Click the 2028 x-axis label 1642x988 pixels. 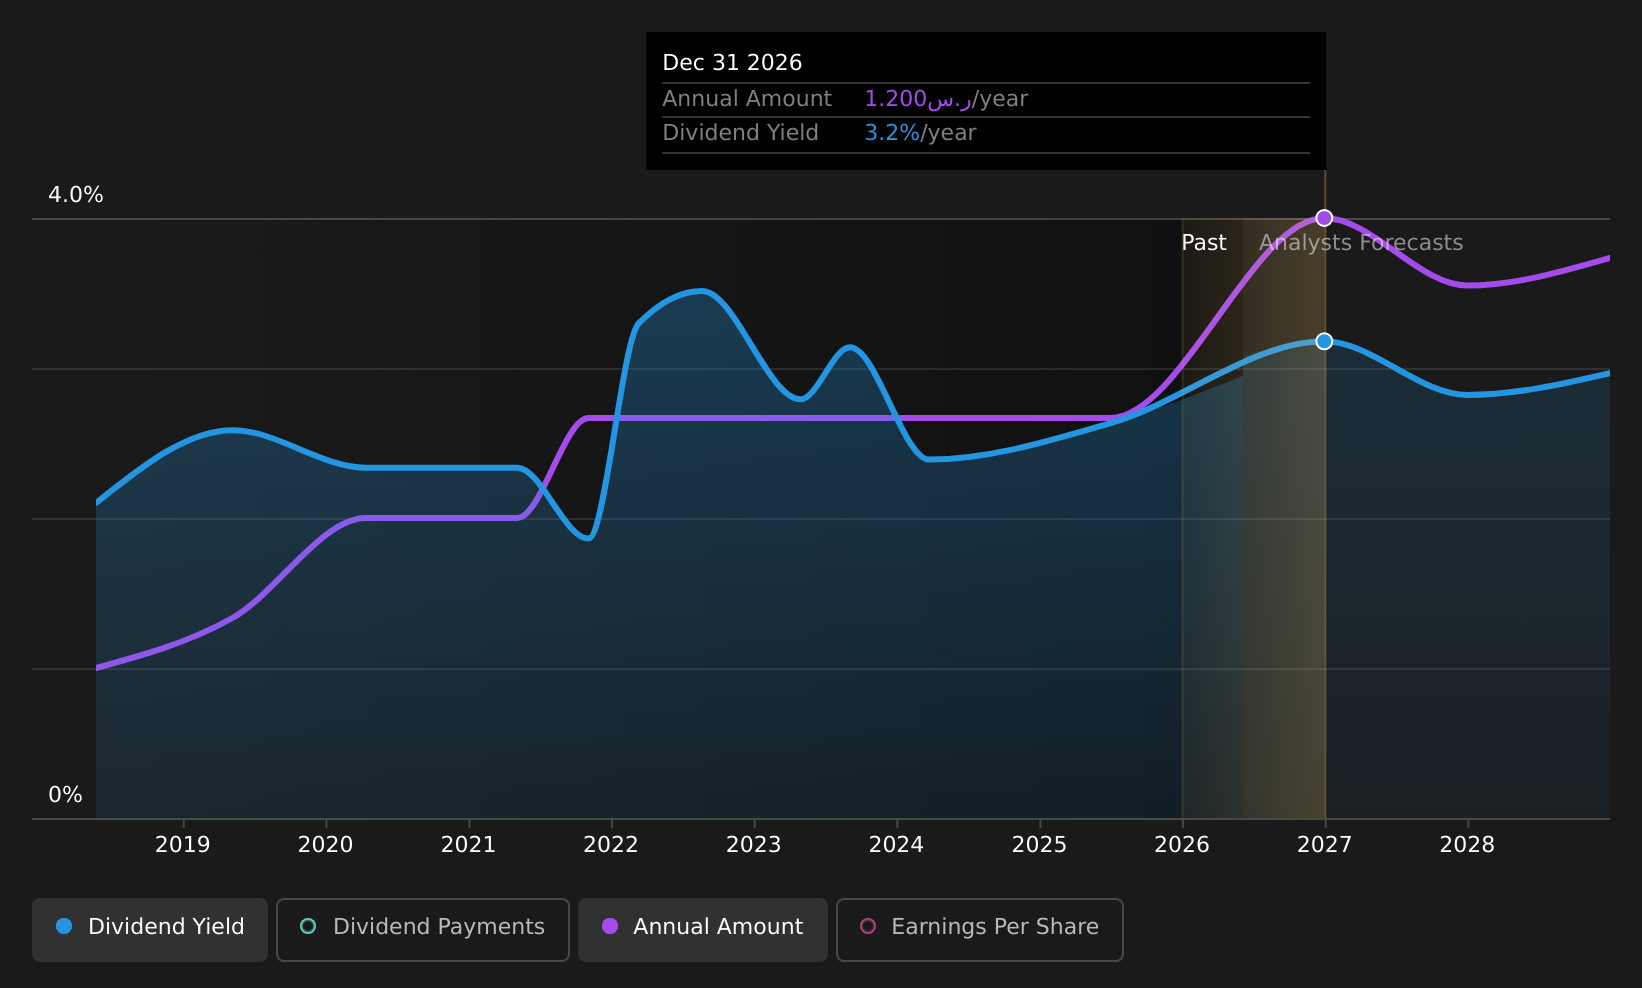tap(1467, 845)
